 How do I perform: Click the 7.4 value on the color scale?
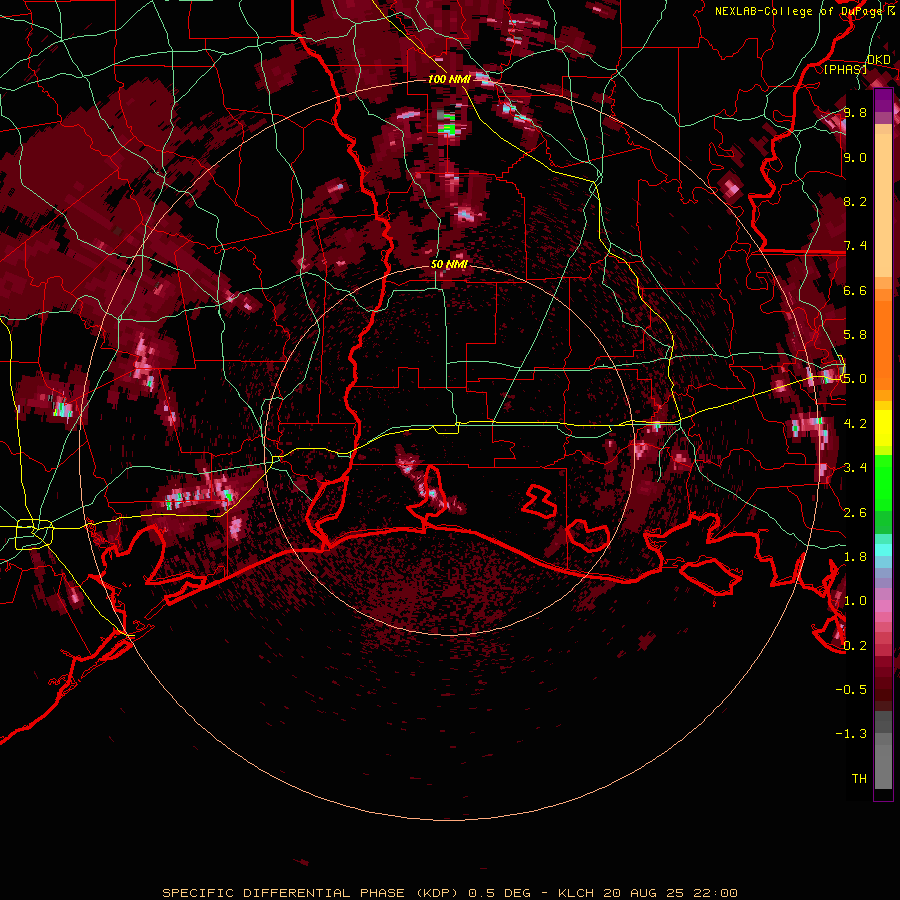[855, 246]
